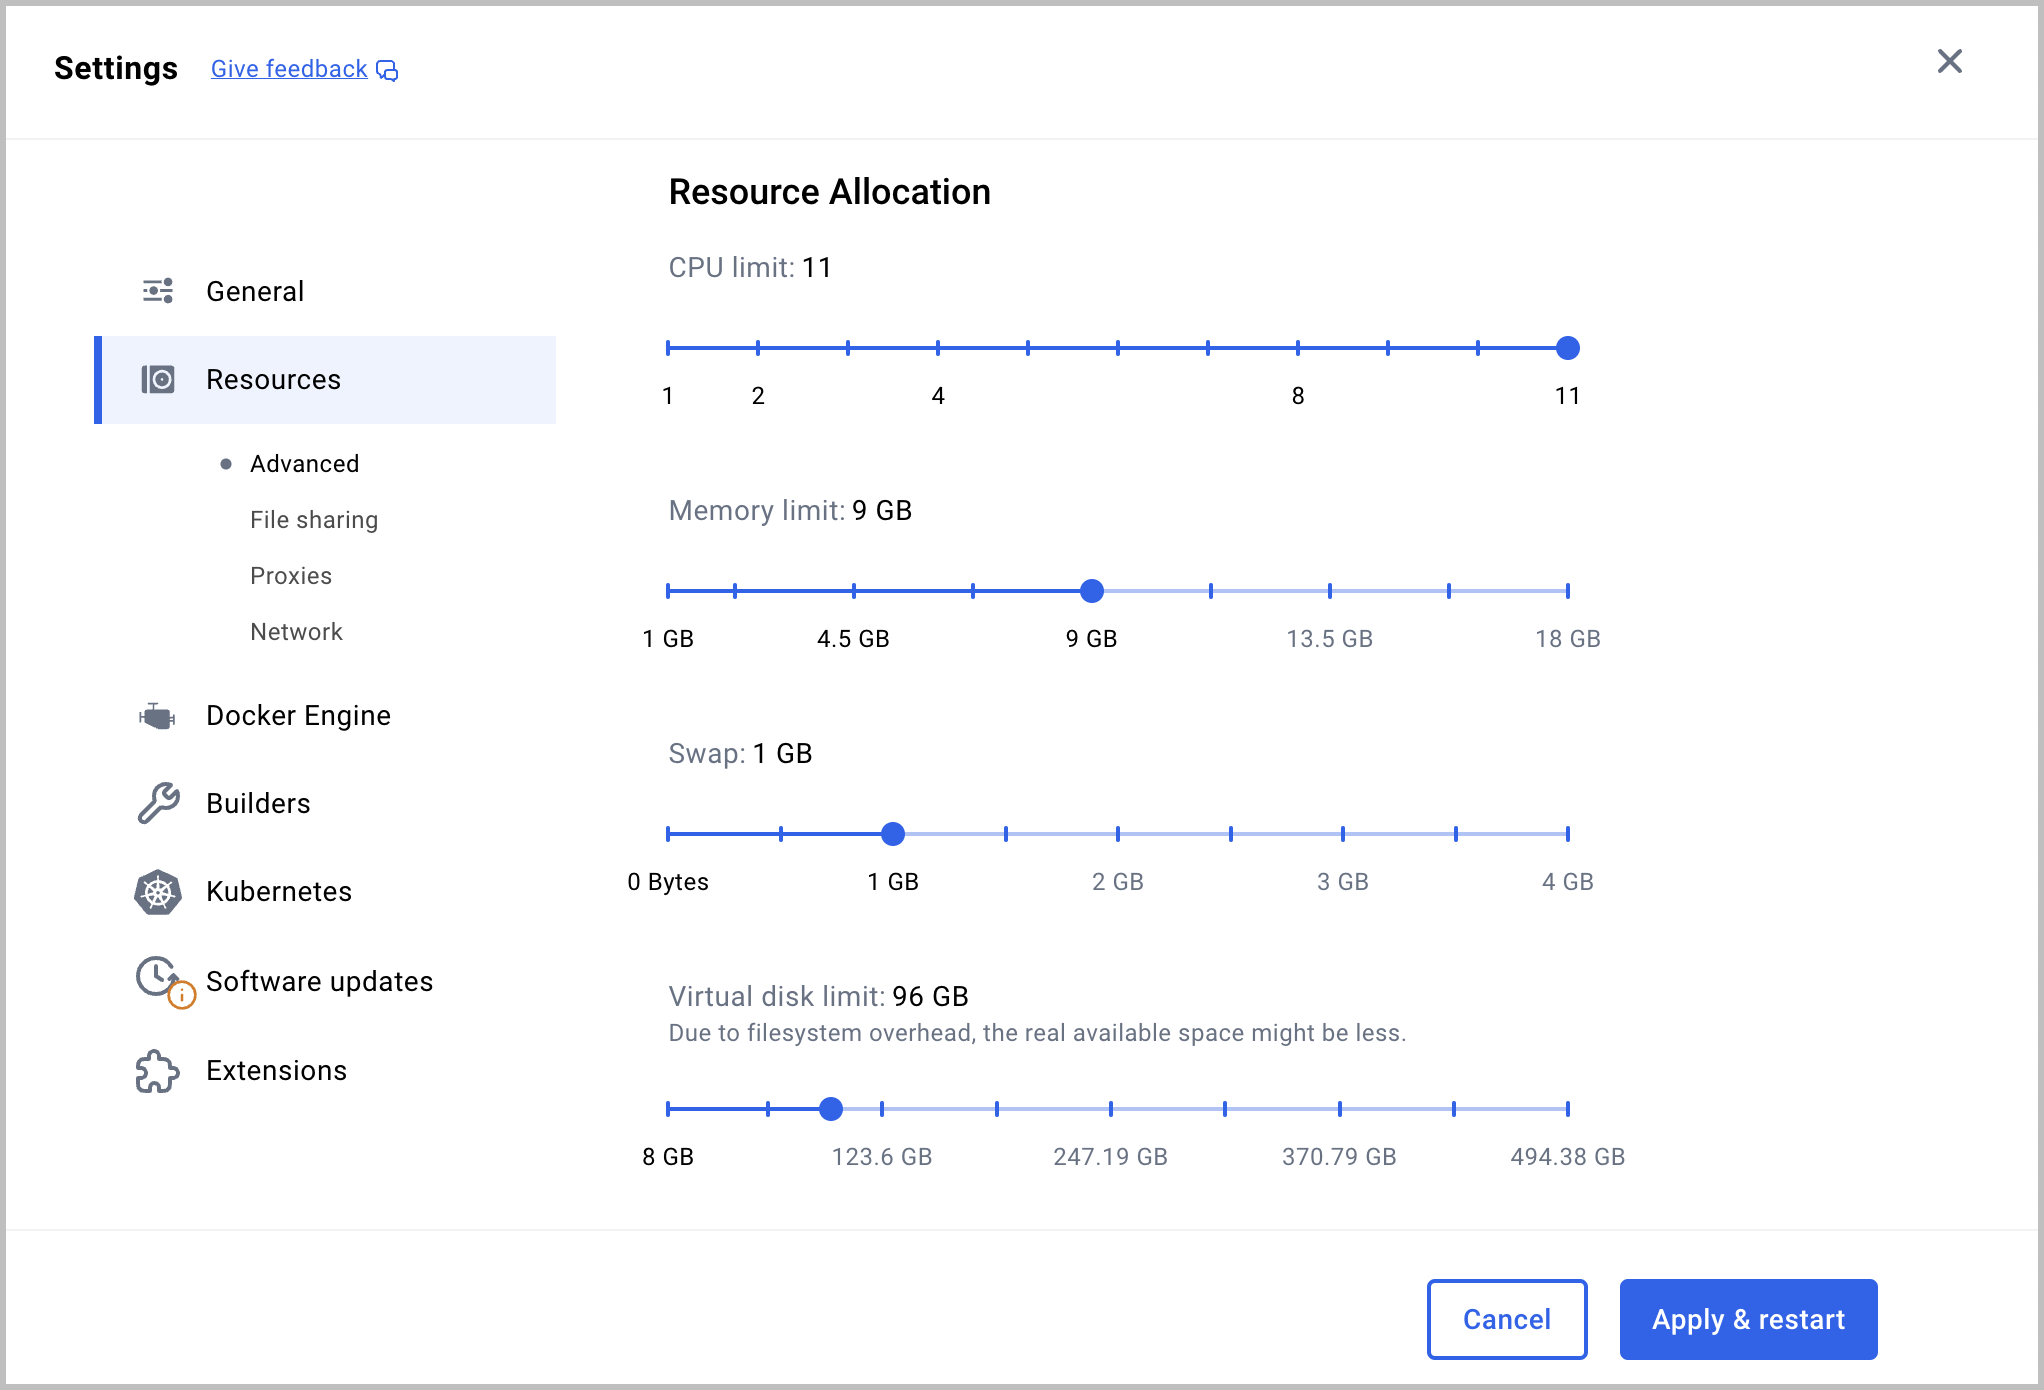Expand the Advanced settings section

tap(306, 462)
